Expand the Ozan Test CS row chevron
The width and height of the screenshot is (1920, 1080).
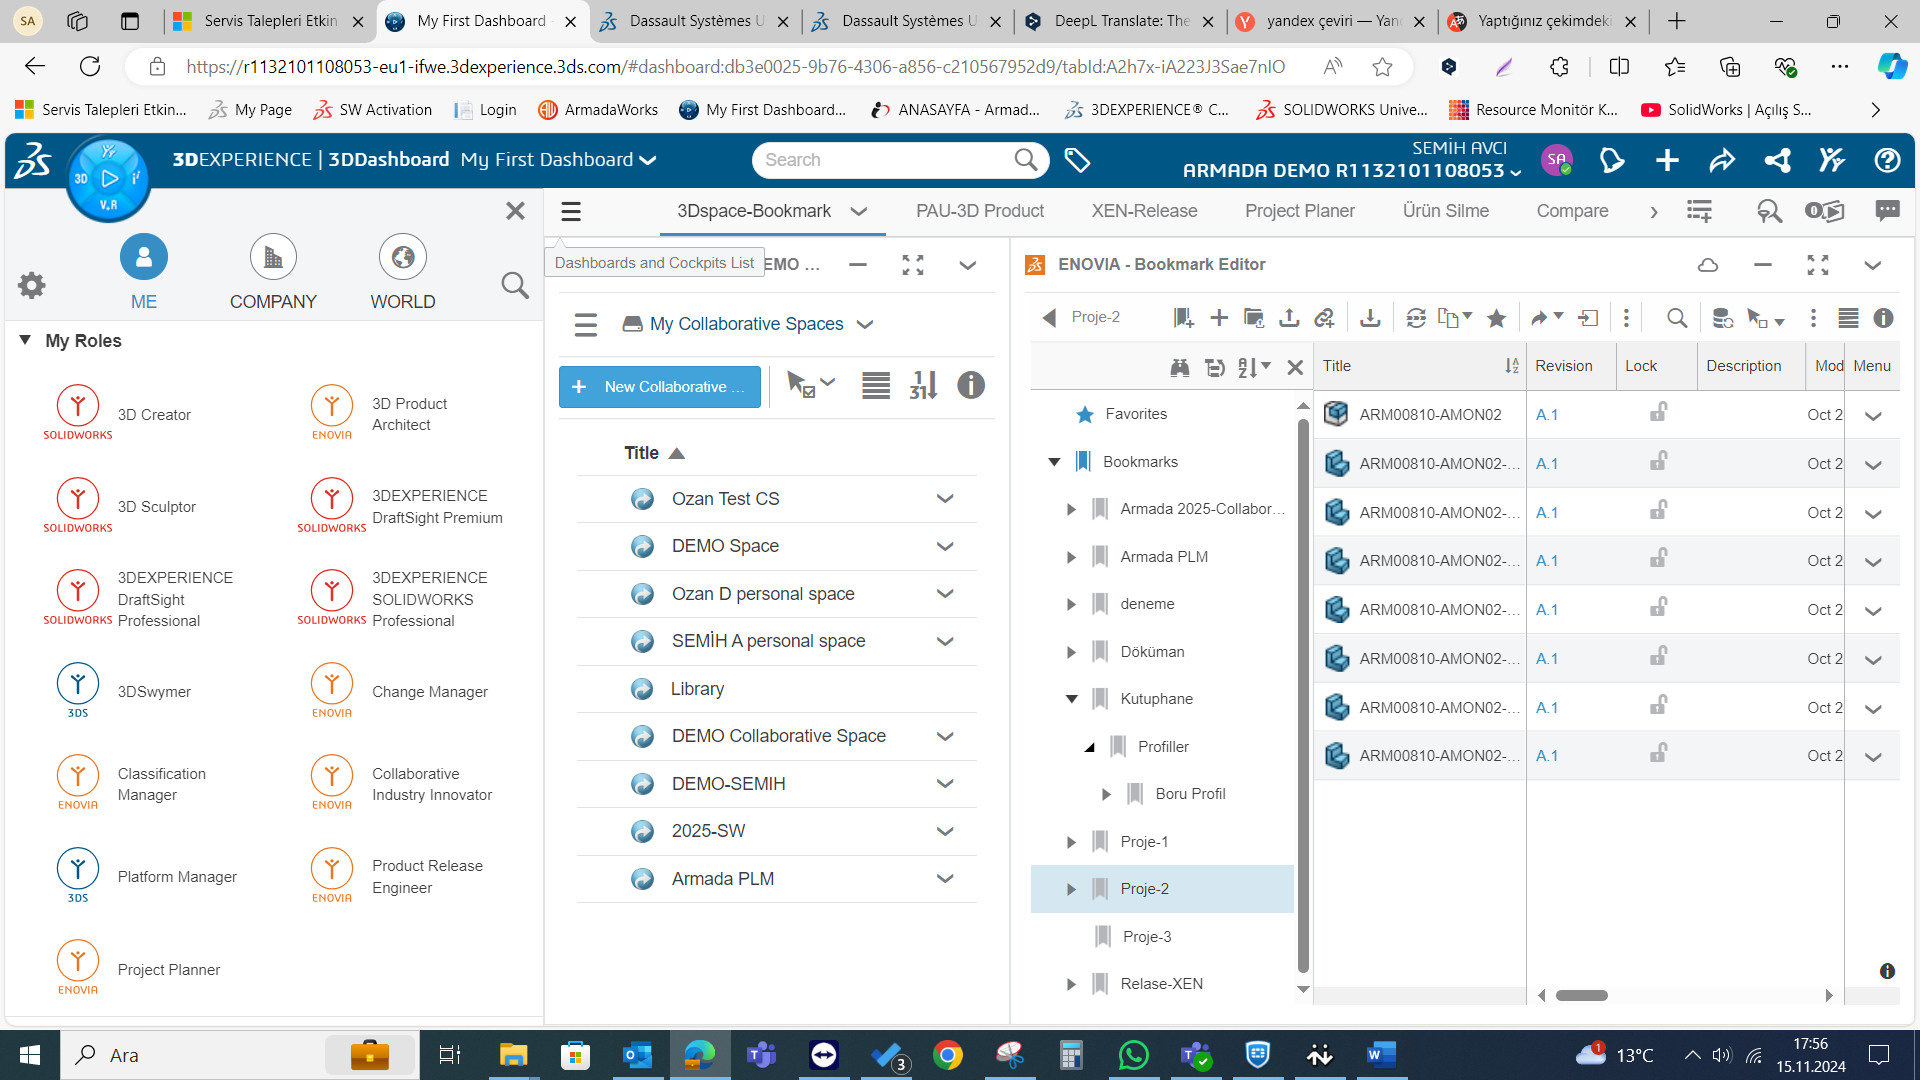point(945,499)
